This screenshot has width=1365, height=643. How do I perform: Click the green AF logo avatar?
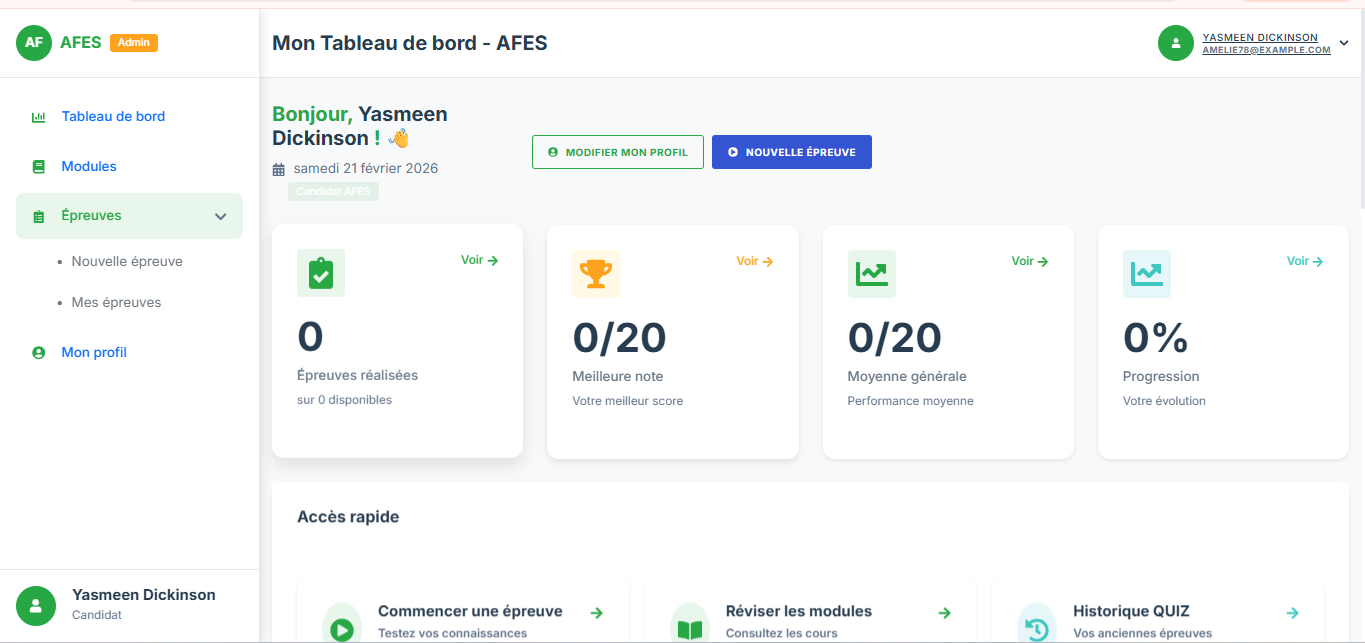[x=34, y=43]
